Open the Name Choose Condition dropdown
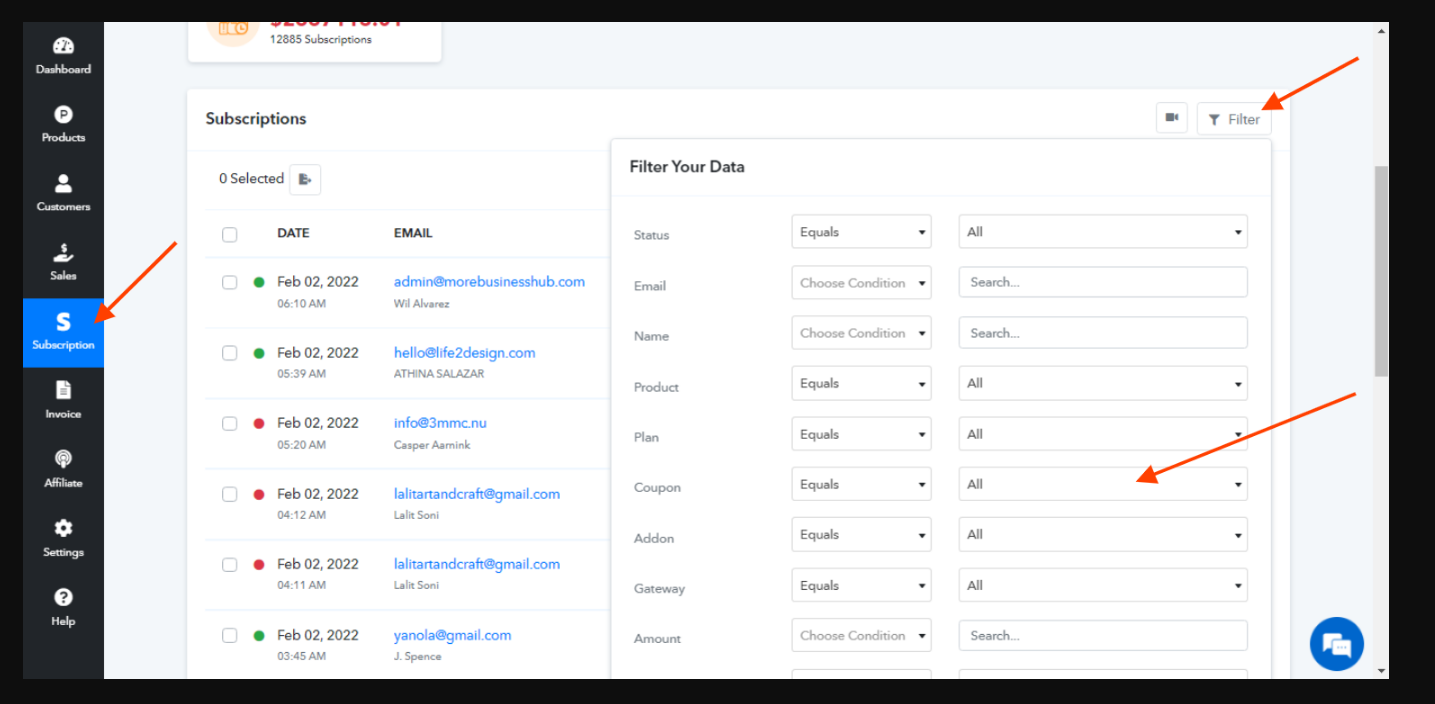The height and width of the screenshot is (704, 1435). click(x=861, y=333)
